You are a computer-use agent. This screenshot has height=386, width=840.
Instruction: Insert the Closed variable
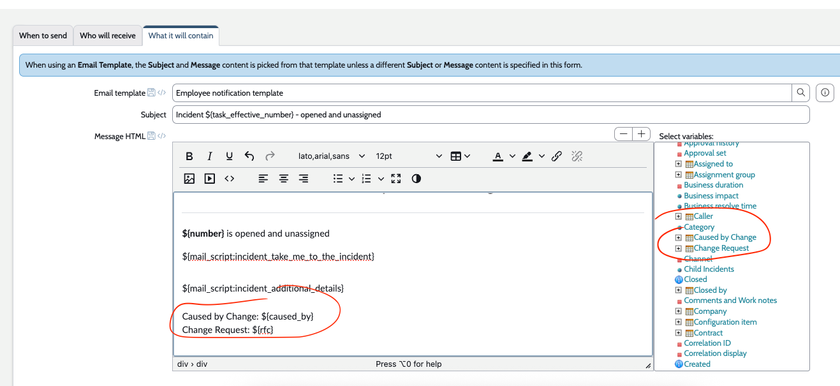tap(695, 279)
